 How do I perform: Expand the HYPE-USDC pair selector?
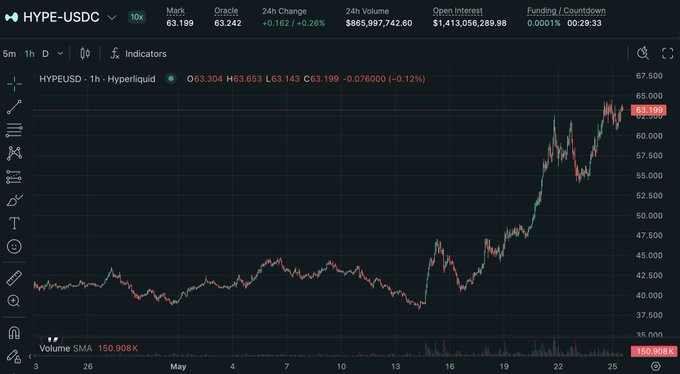tap(112, 17)
